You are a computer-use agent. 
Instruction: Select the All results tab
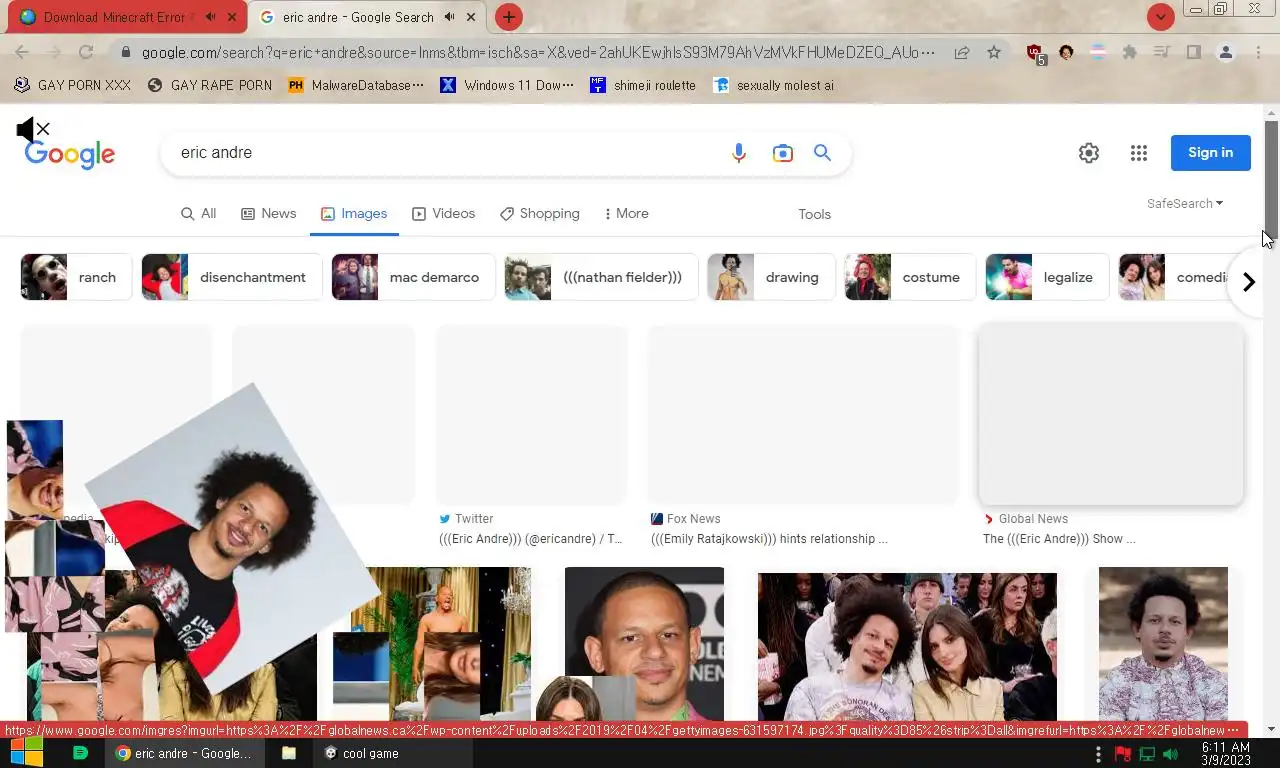click(198, 213)
